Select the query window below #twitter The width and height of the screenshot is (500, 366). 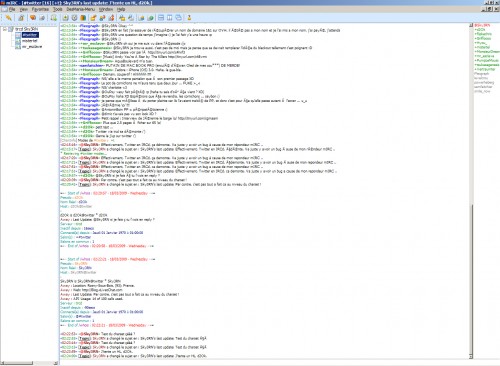pyautogui.click(x=30, y=41)
